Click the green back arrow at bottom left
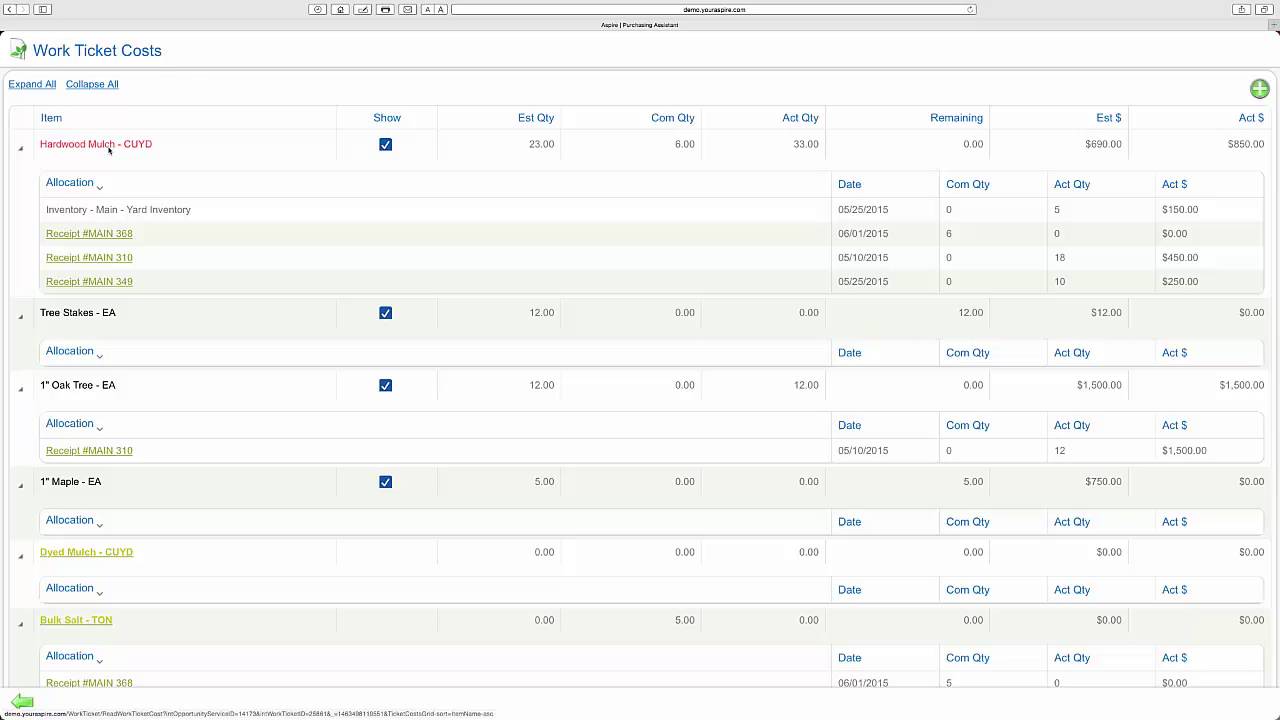The height and width of the screenshot is (720, 1280). [x=22, y=702]
